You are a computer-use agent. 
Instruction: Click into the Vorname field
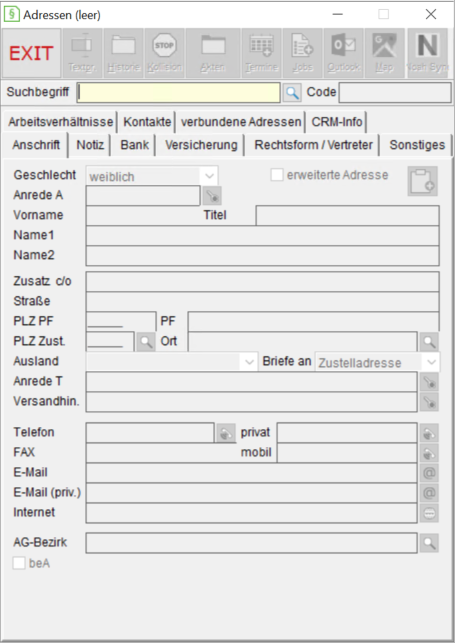143,215
